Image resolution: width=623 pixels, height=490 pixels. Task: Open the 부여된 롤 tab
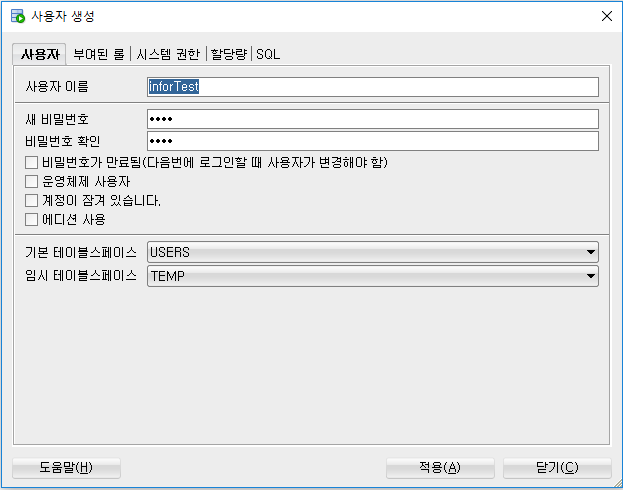tap(99, 54)
